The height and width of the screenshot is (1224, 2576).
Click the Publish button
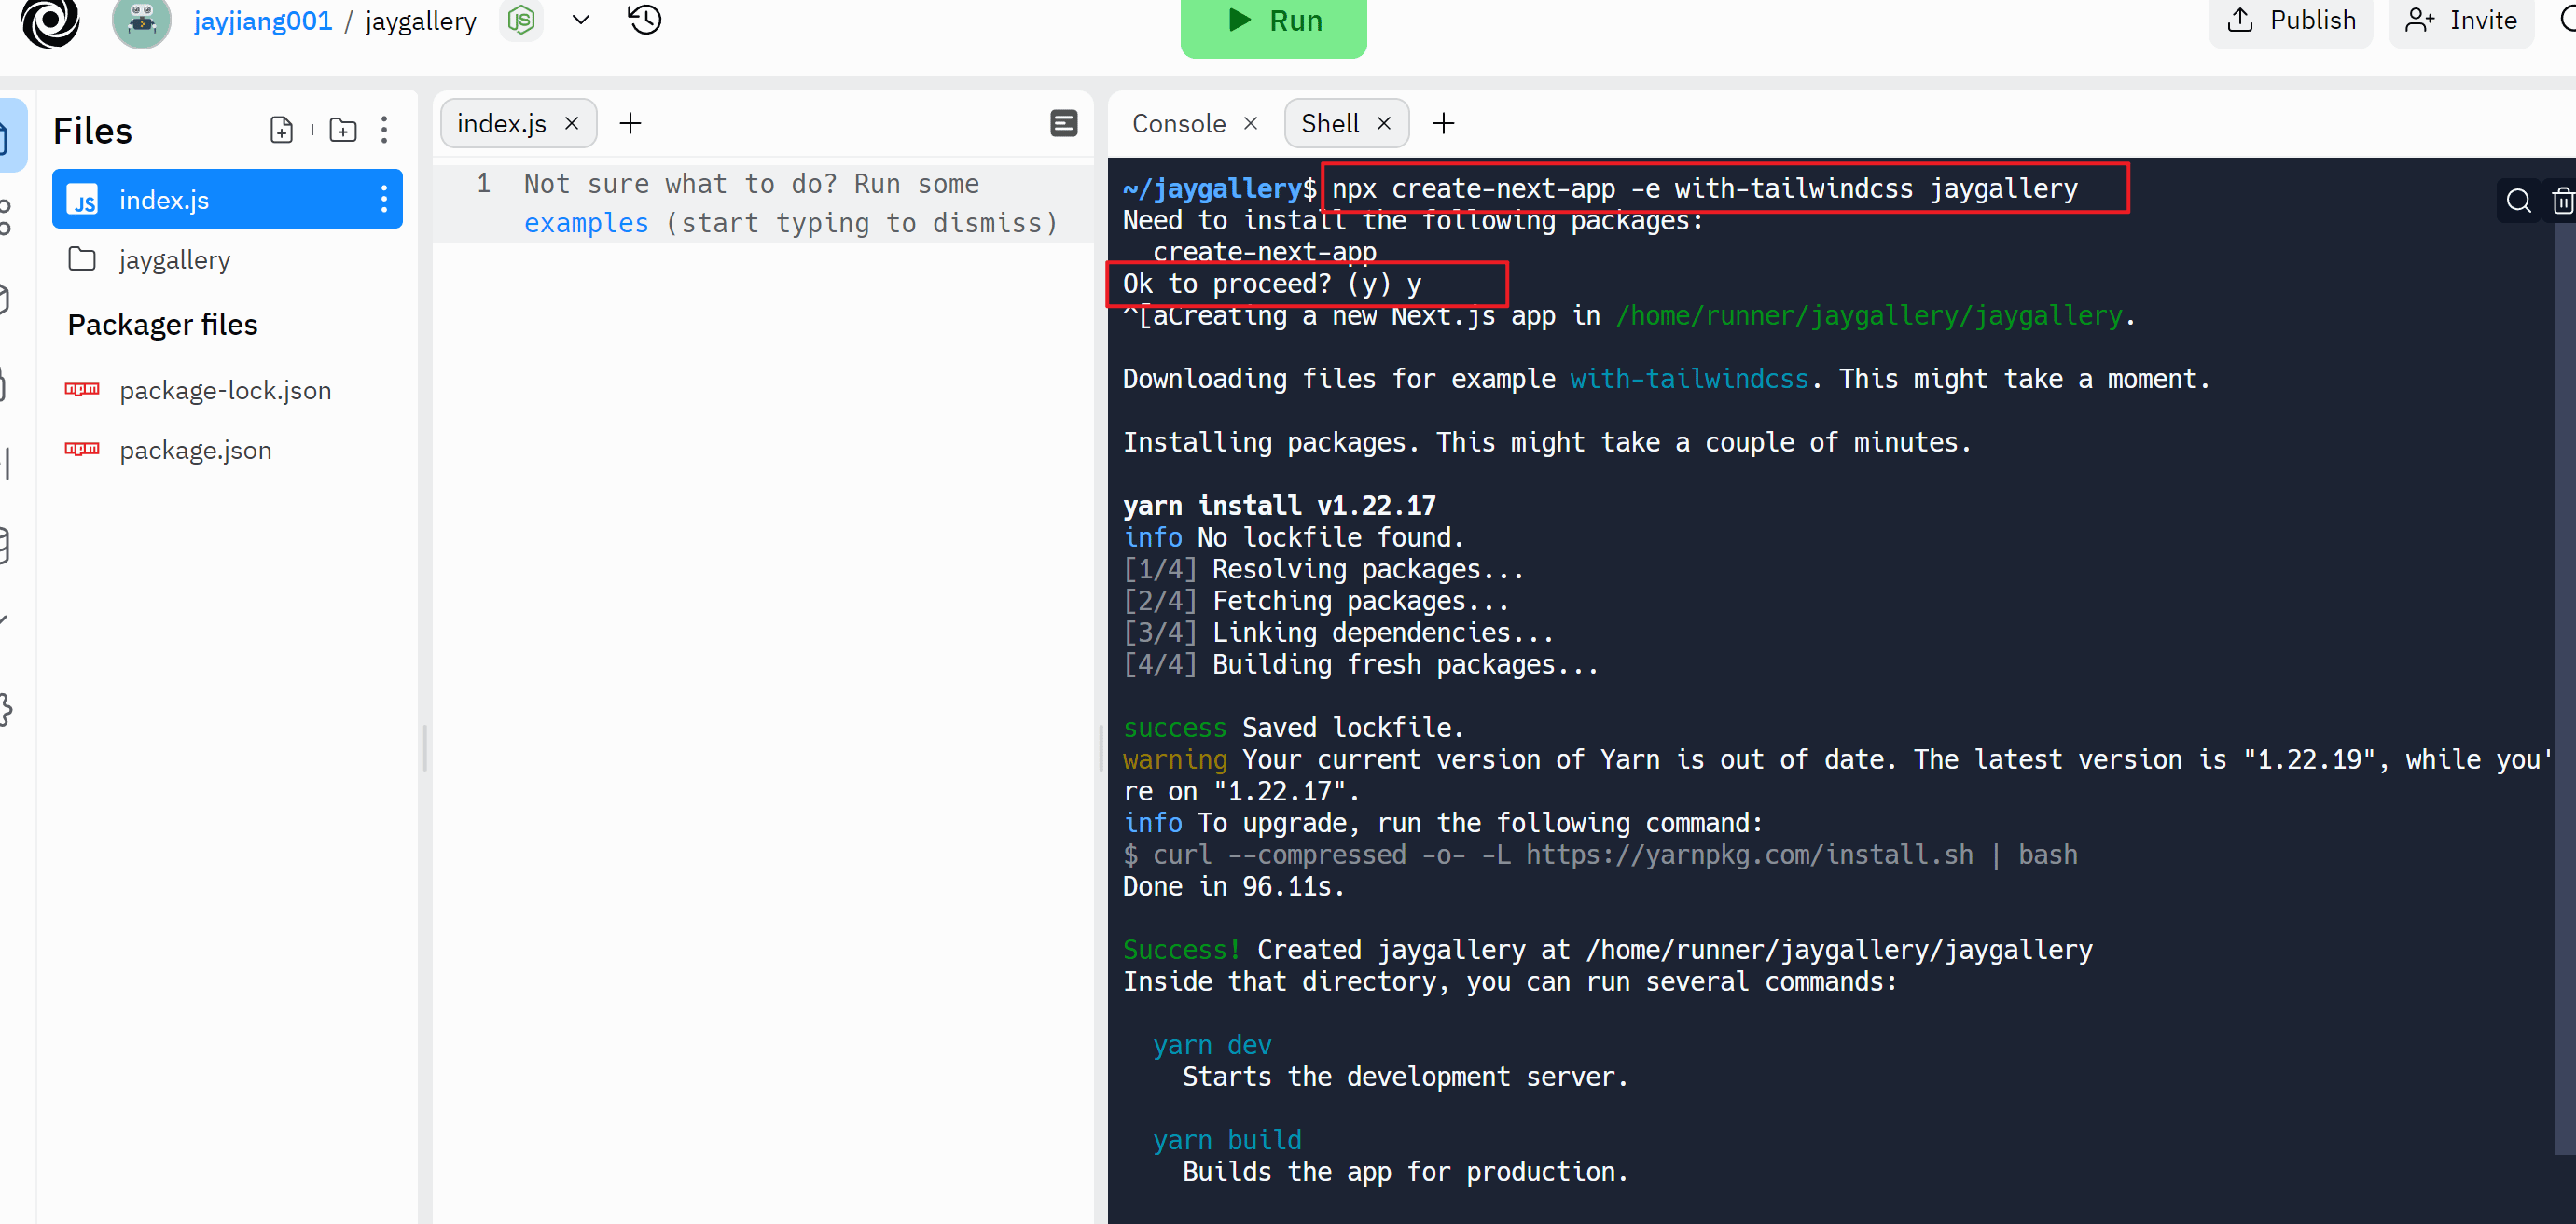(2290, 21)
